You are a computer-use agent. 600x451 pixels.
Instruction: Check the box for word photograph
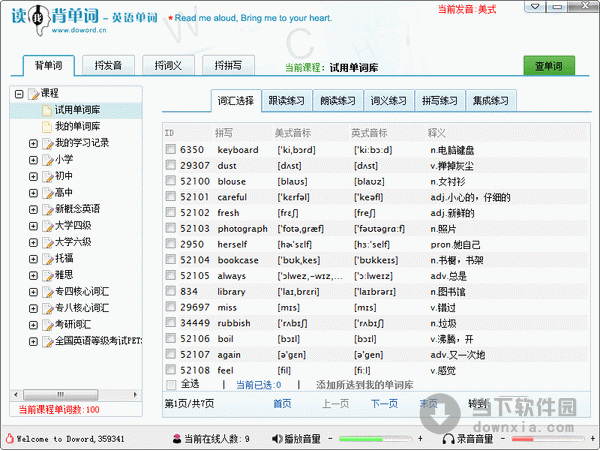click(171, 228)
